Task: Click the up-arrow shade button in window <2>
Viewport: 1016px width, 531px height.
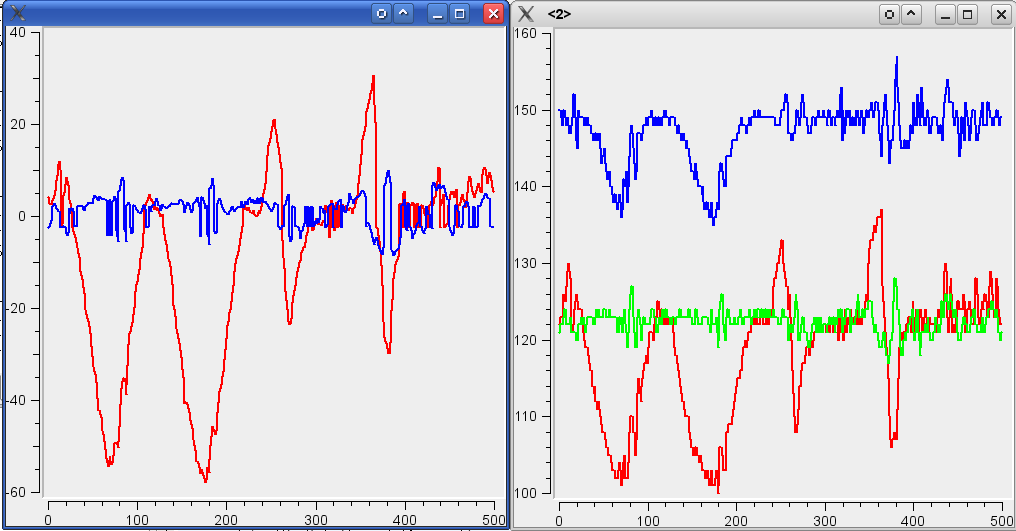Action: click(912, 14)
